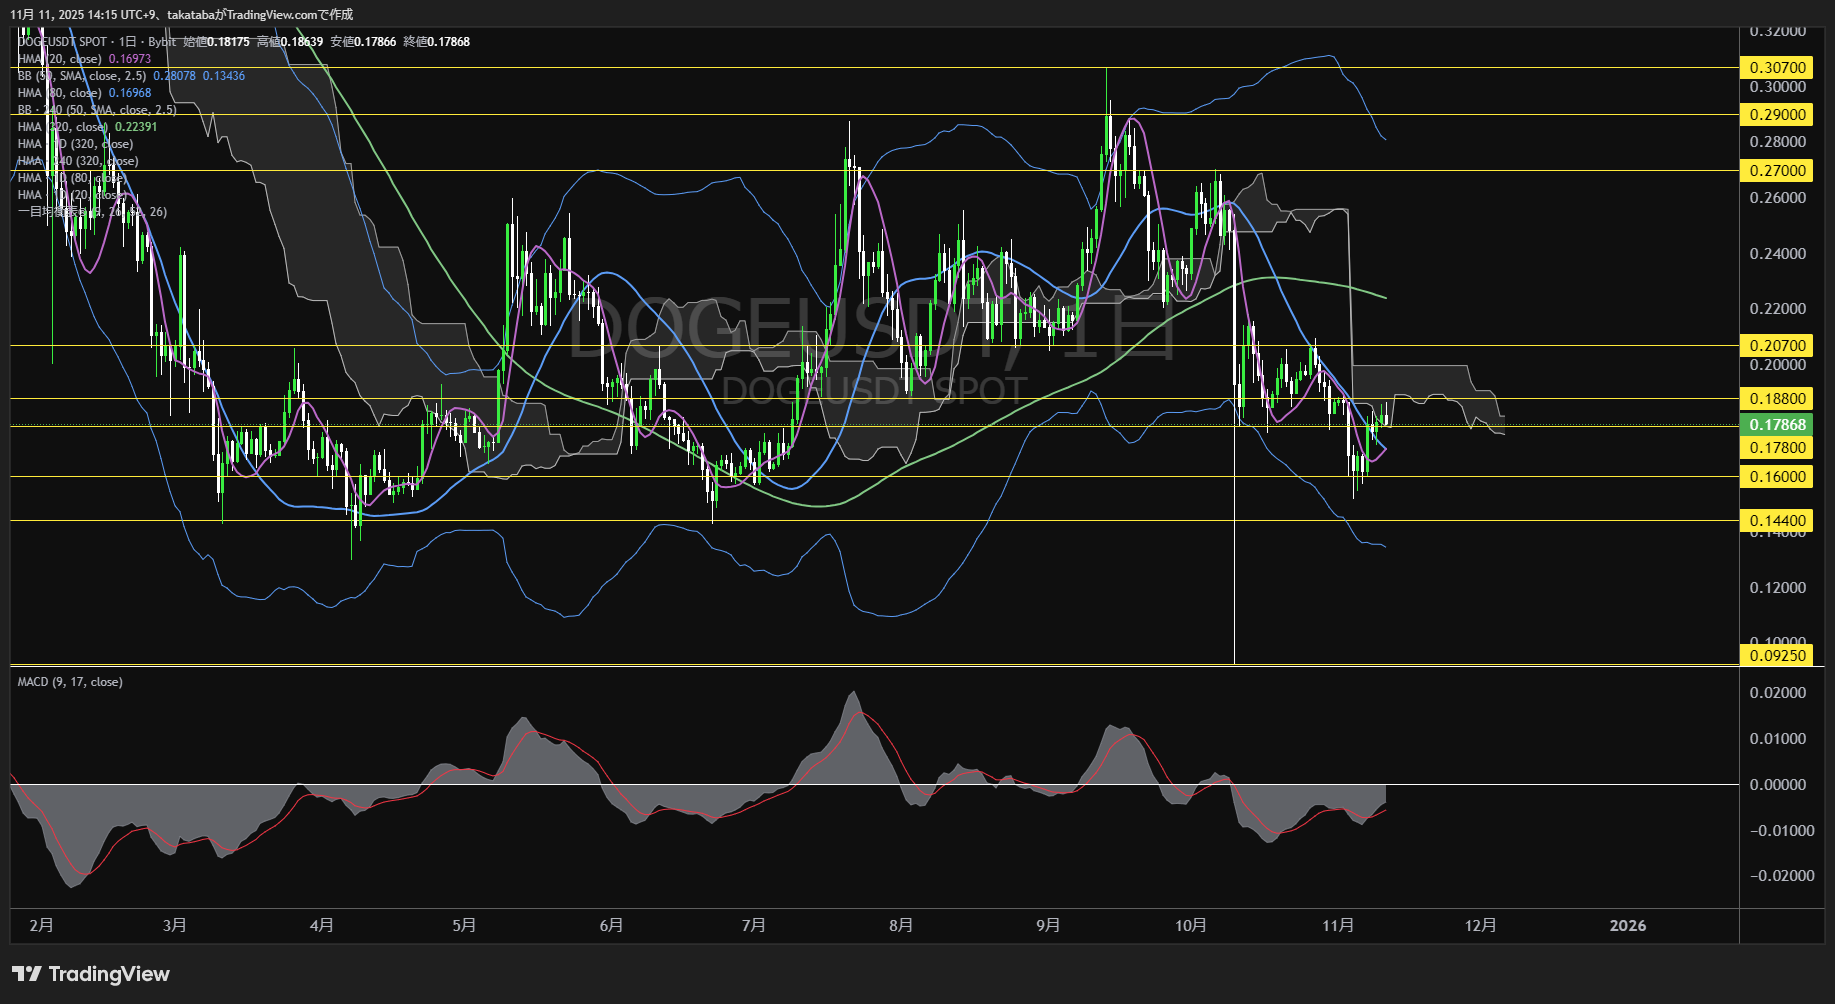This screenshot has height=1004, width=1835.
Task: Click the 2026 label on time axis
Action: point(1627,926)
